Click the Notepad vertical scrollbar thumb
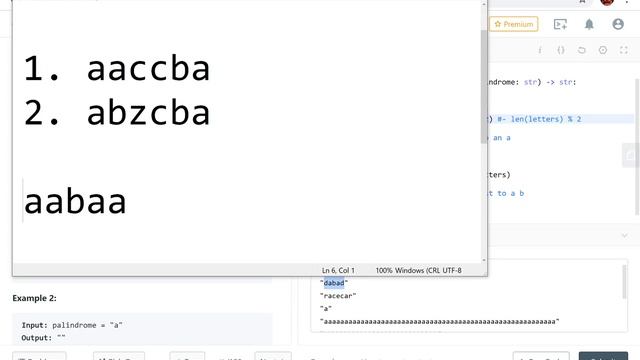Viewport: 640px width, 360px height. tap(484, 87)
